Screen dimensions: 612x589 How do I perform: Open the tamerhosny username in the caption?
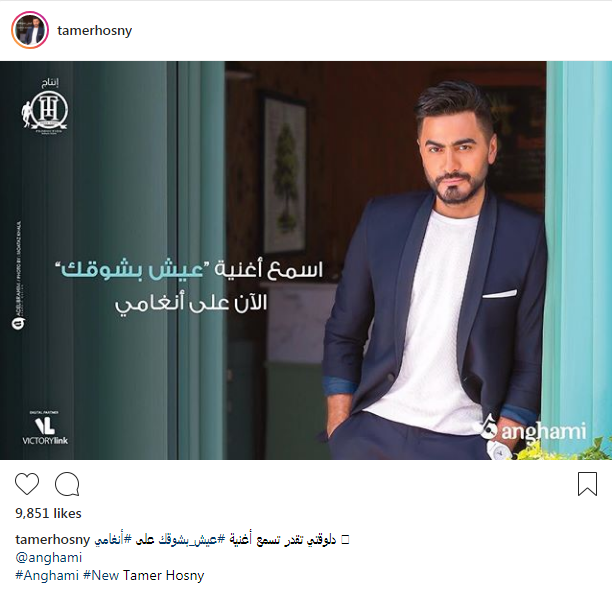click(x=53, y=539)
